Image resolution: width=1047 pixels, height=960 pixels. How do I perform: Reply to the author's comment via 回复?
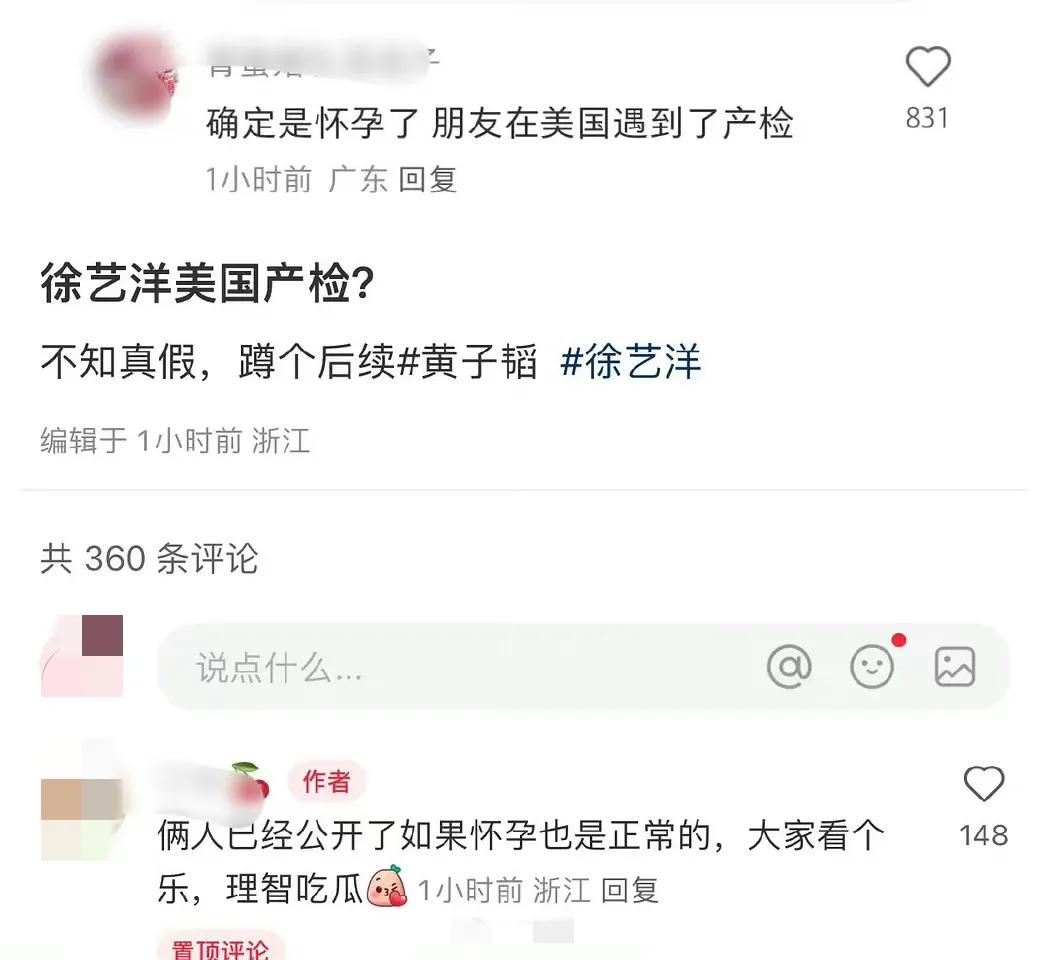pos(630,891)
